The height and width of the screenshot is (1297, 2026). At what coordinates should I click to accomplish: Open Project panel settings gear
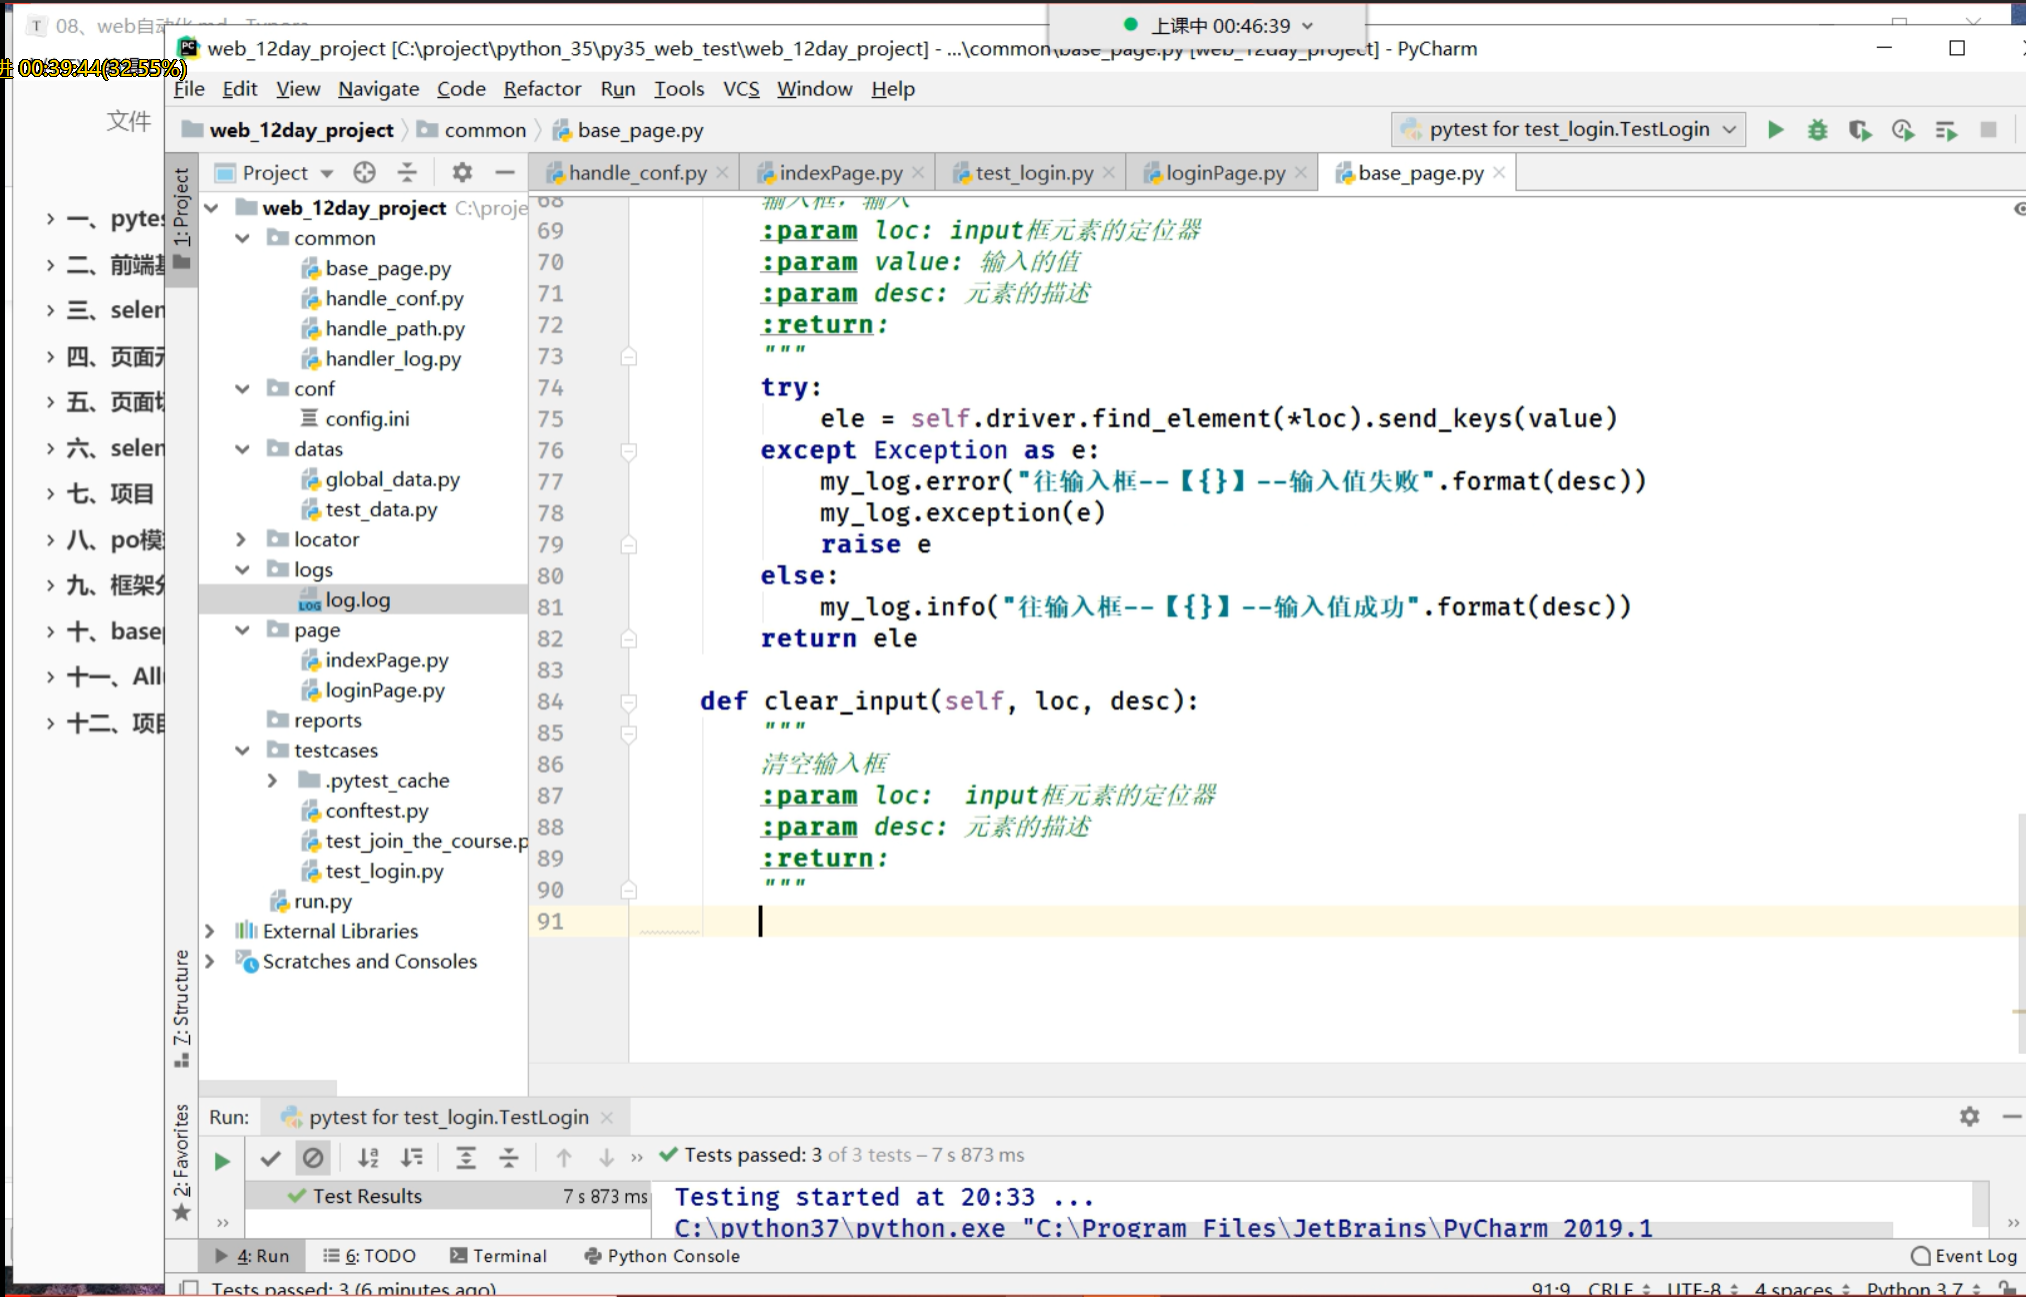point(461,172)
